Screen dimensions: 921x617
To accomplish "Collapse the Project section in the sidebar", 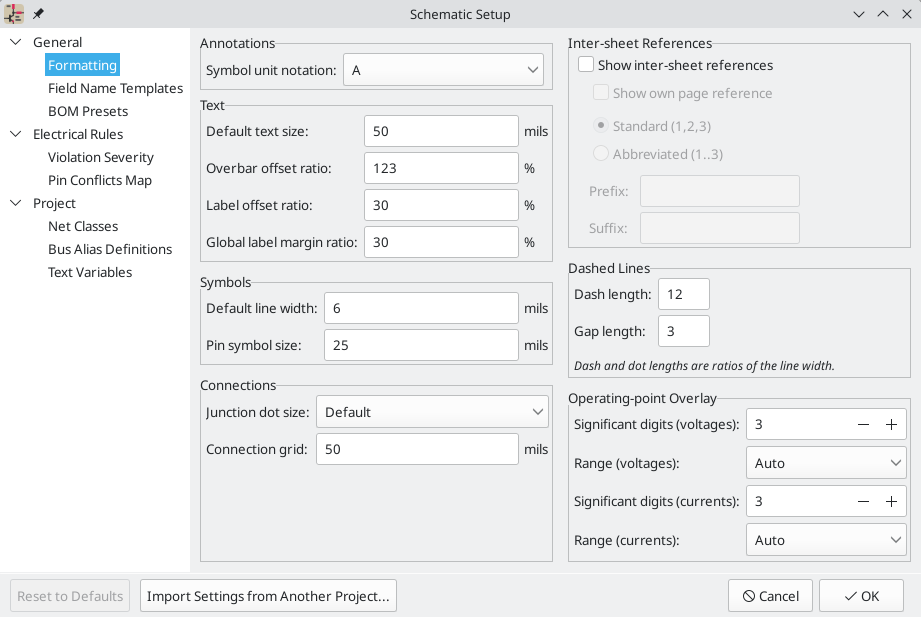I will pyautogui.click(x=14, y=203).
